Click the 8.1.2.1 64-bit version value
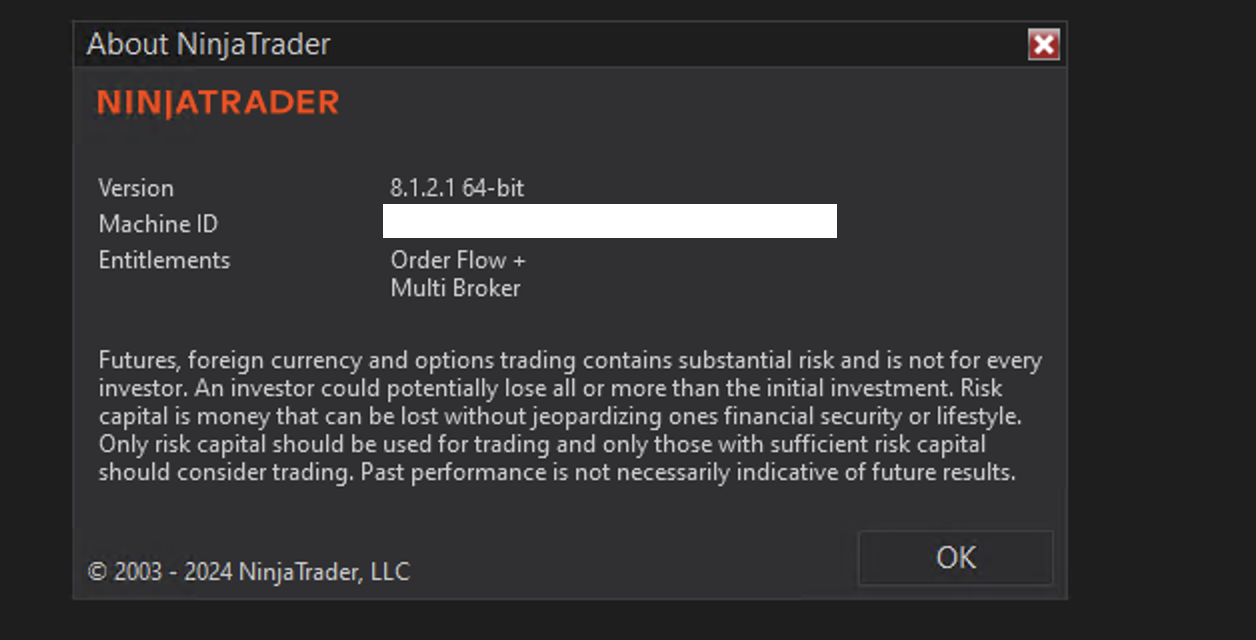 [457, 188]
